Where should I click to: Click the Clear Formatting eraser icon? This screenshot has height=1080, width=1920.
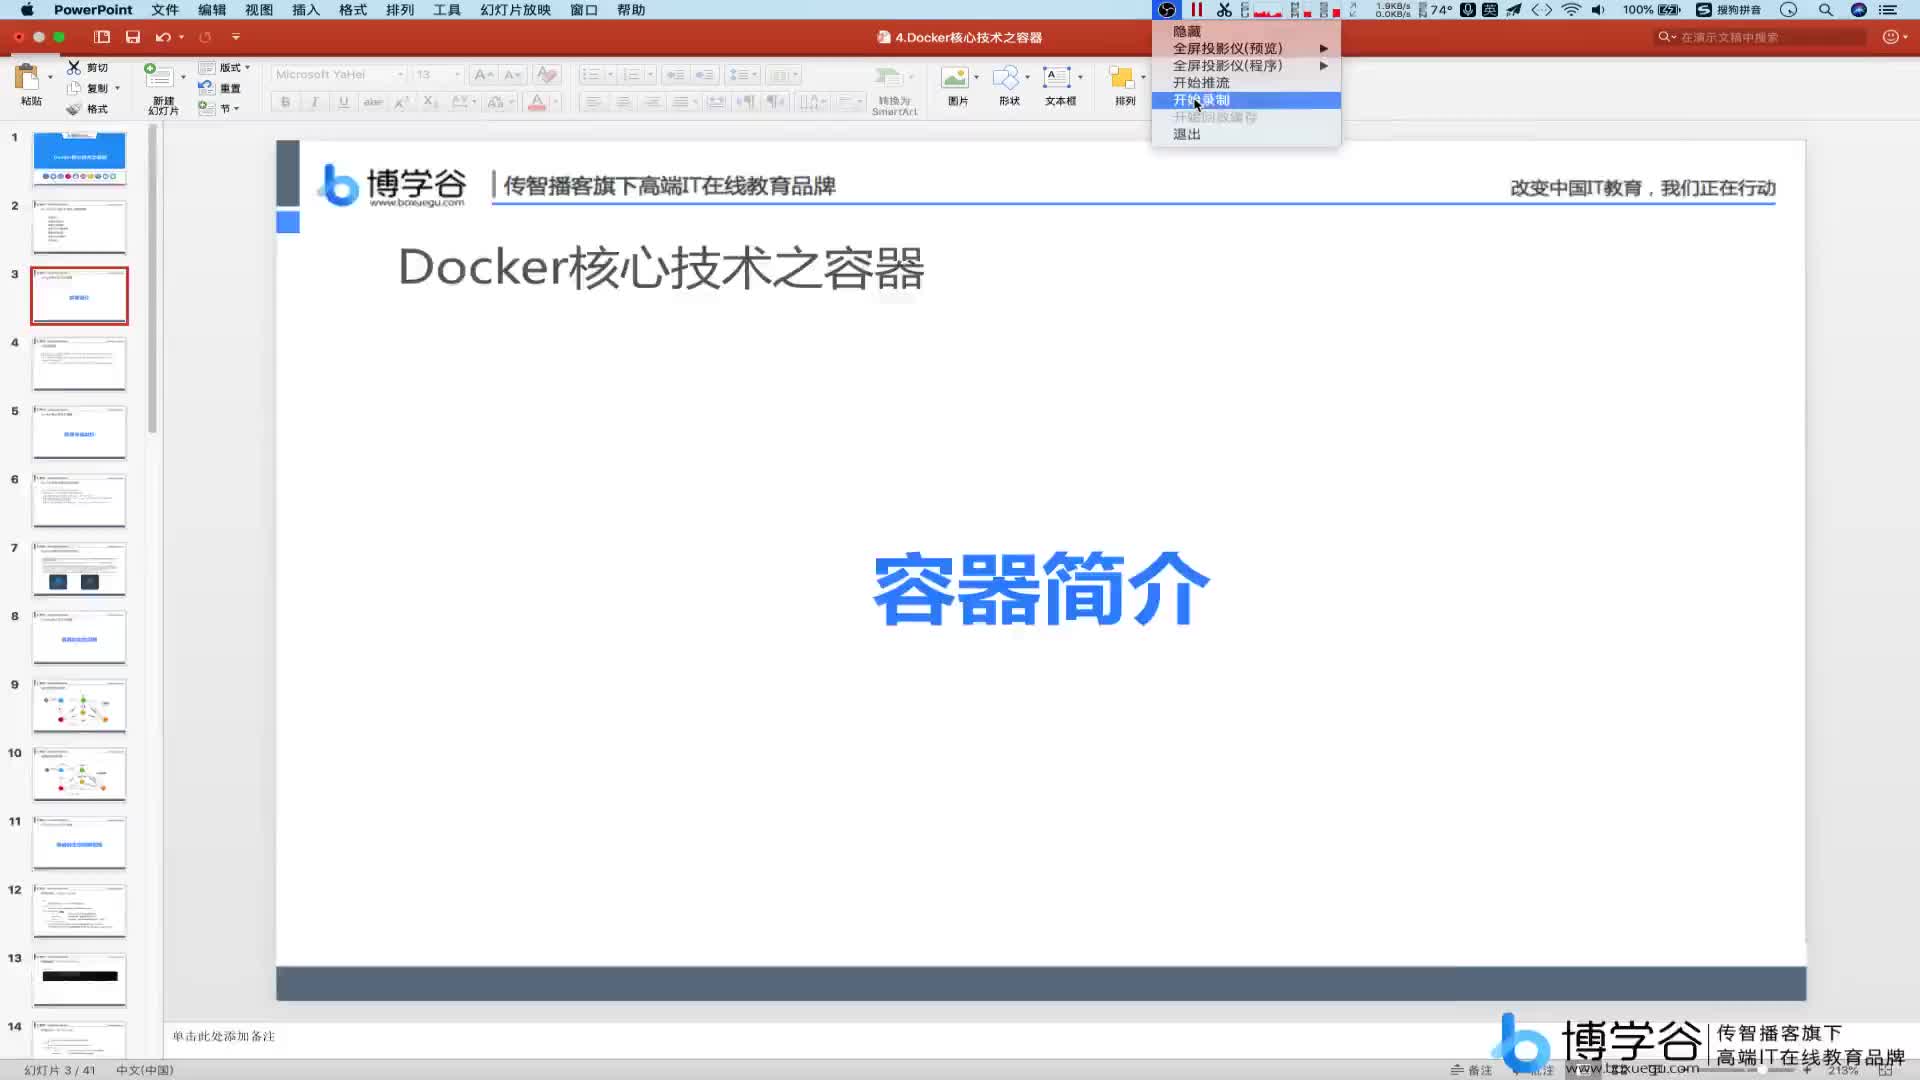click(546, 75)
